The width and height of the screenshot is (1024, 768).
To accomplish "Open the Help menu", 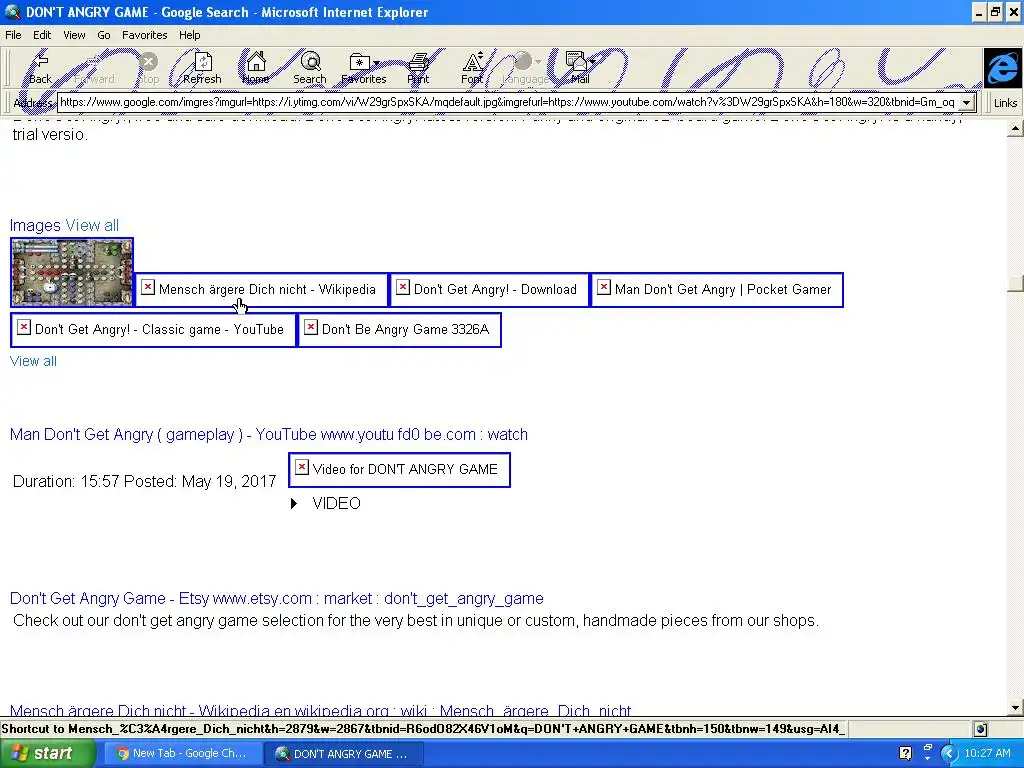I will click(x=189, y=35).
